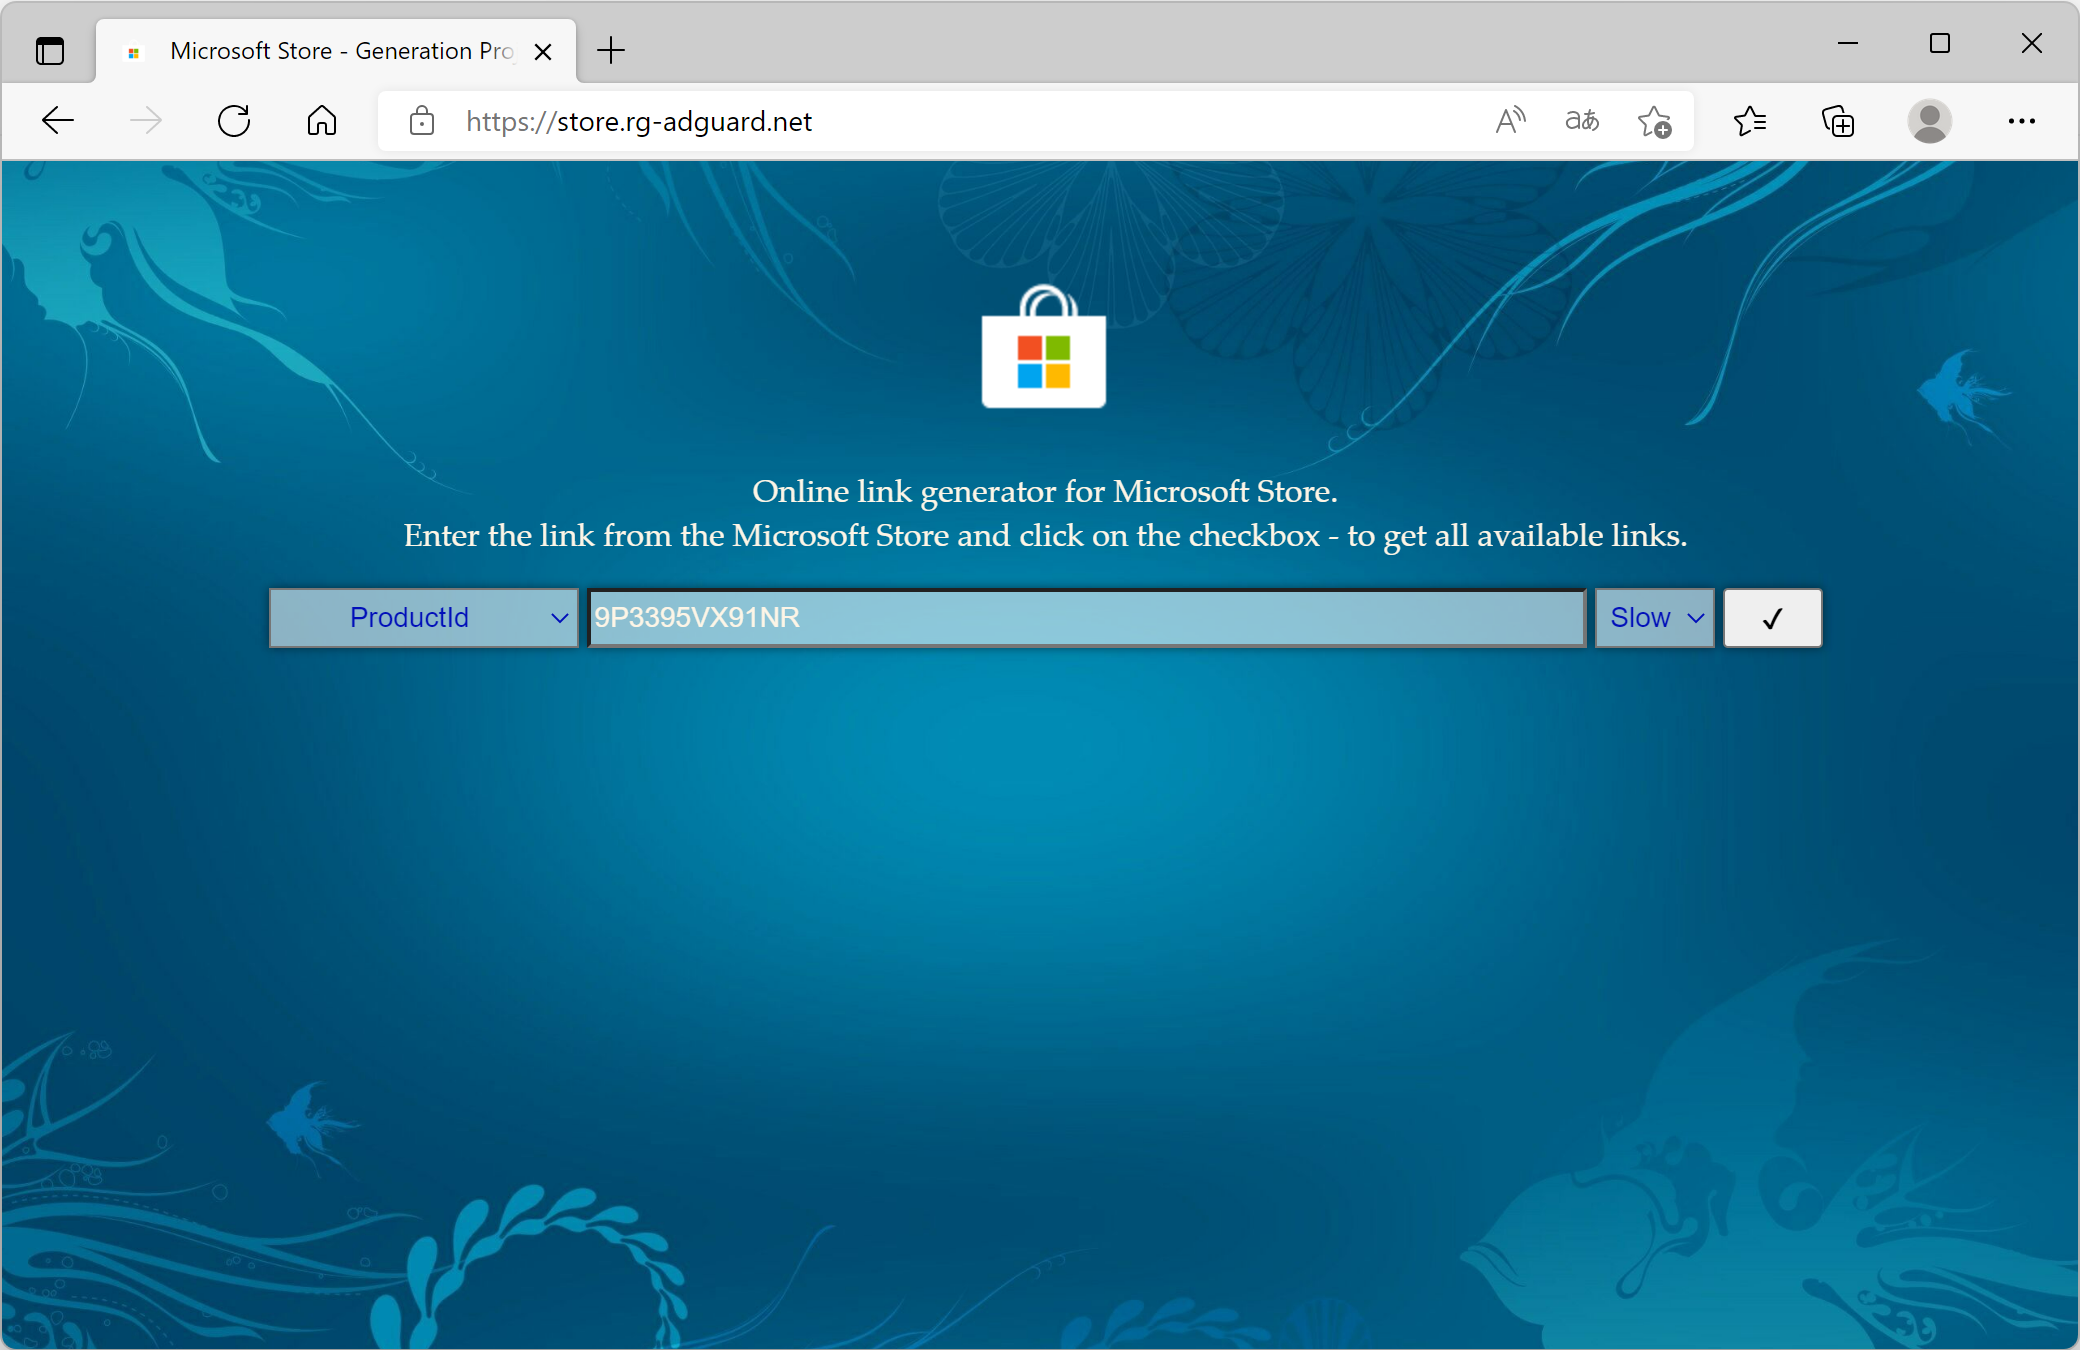The width and height of the screenshot is (2080, 1350).
Task: Open the vertical tabs actions menu
Action: (x=49, y=50)
